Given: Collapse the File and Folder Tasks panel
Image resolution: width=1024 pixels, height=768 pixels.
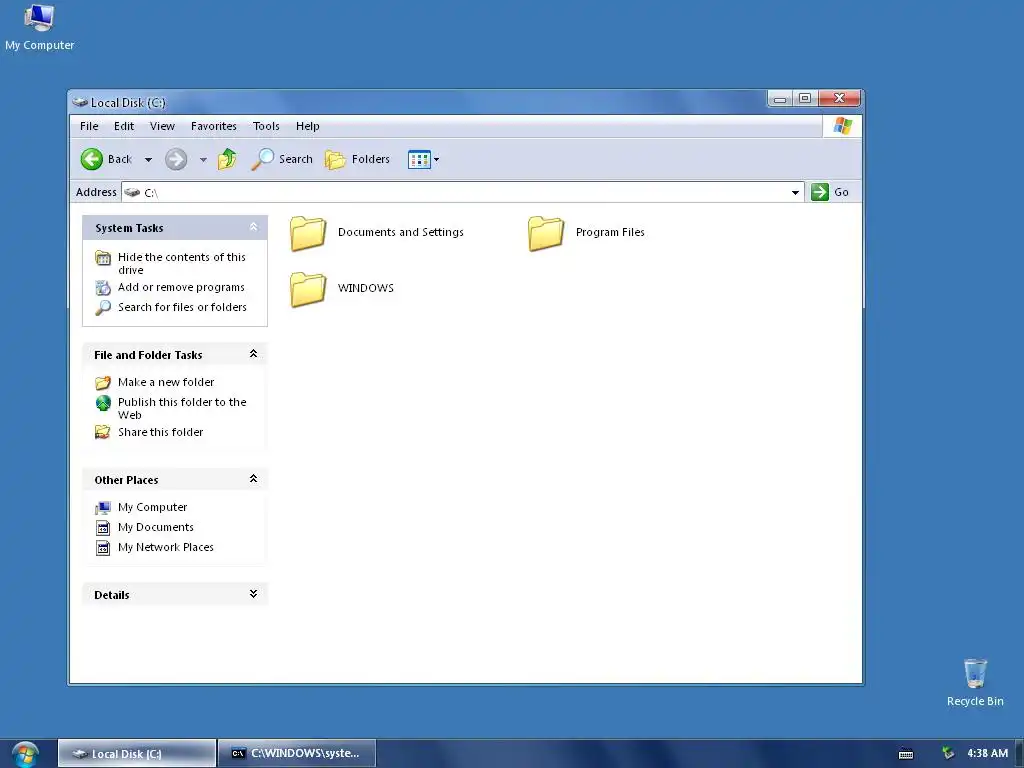Looking at the screenshot, I should click(x=253, y=354).
